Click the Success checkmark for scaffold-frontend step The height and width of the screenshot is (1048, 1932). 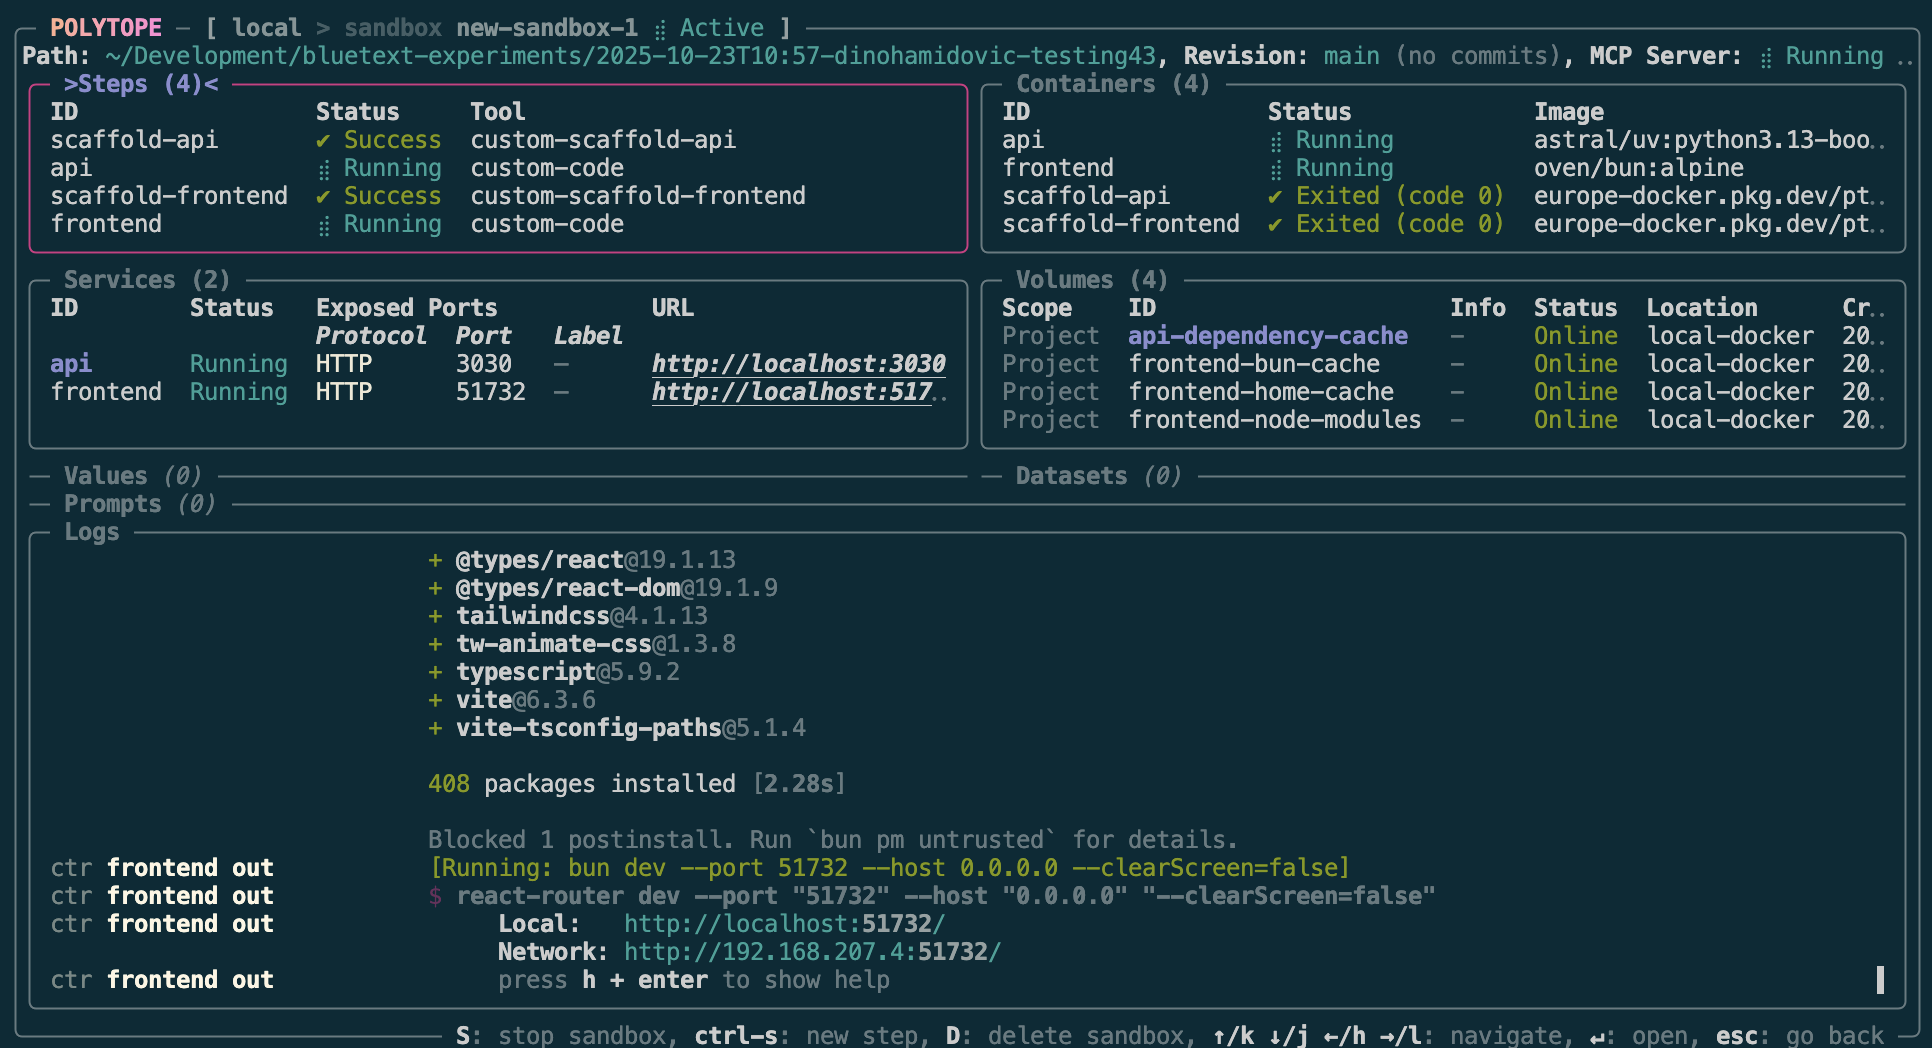[x=323, y=197]
